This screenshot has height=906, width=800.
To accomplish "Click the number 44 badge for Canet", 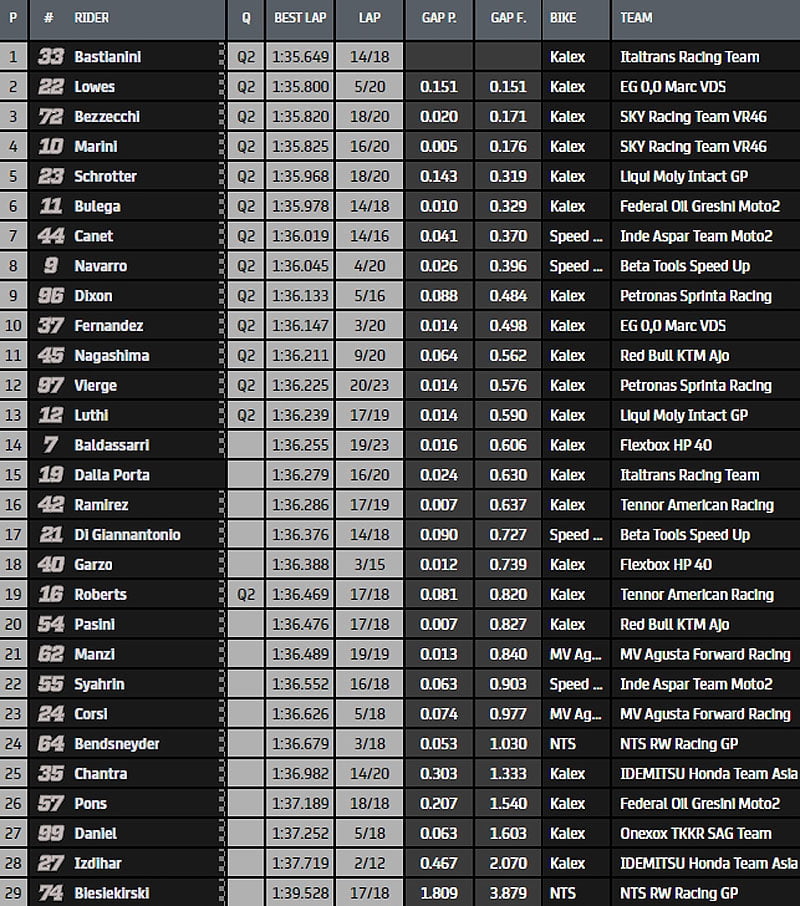I will (x=50, y=236).
